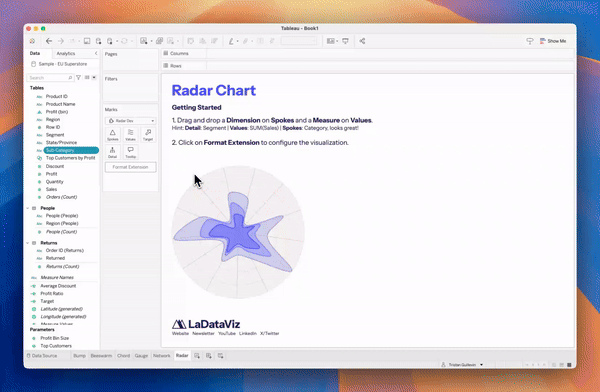600x392 pixels.
Task: Open the Show Me panel
Action: (x=553, y=41)
